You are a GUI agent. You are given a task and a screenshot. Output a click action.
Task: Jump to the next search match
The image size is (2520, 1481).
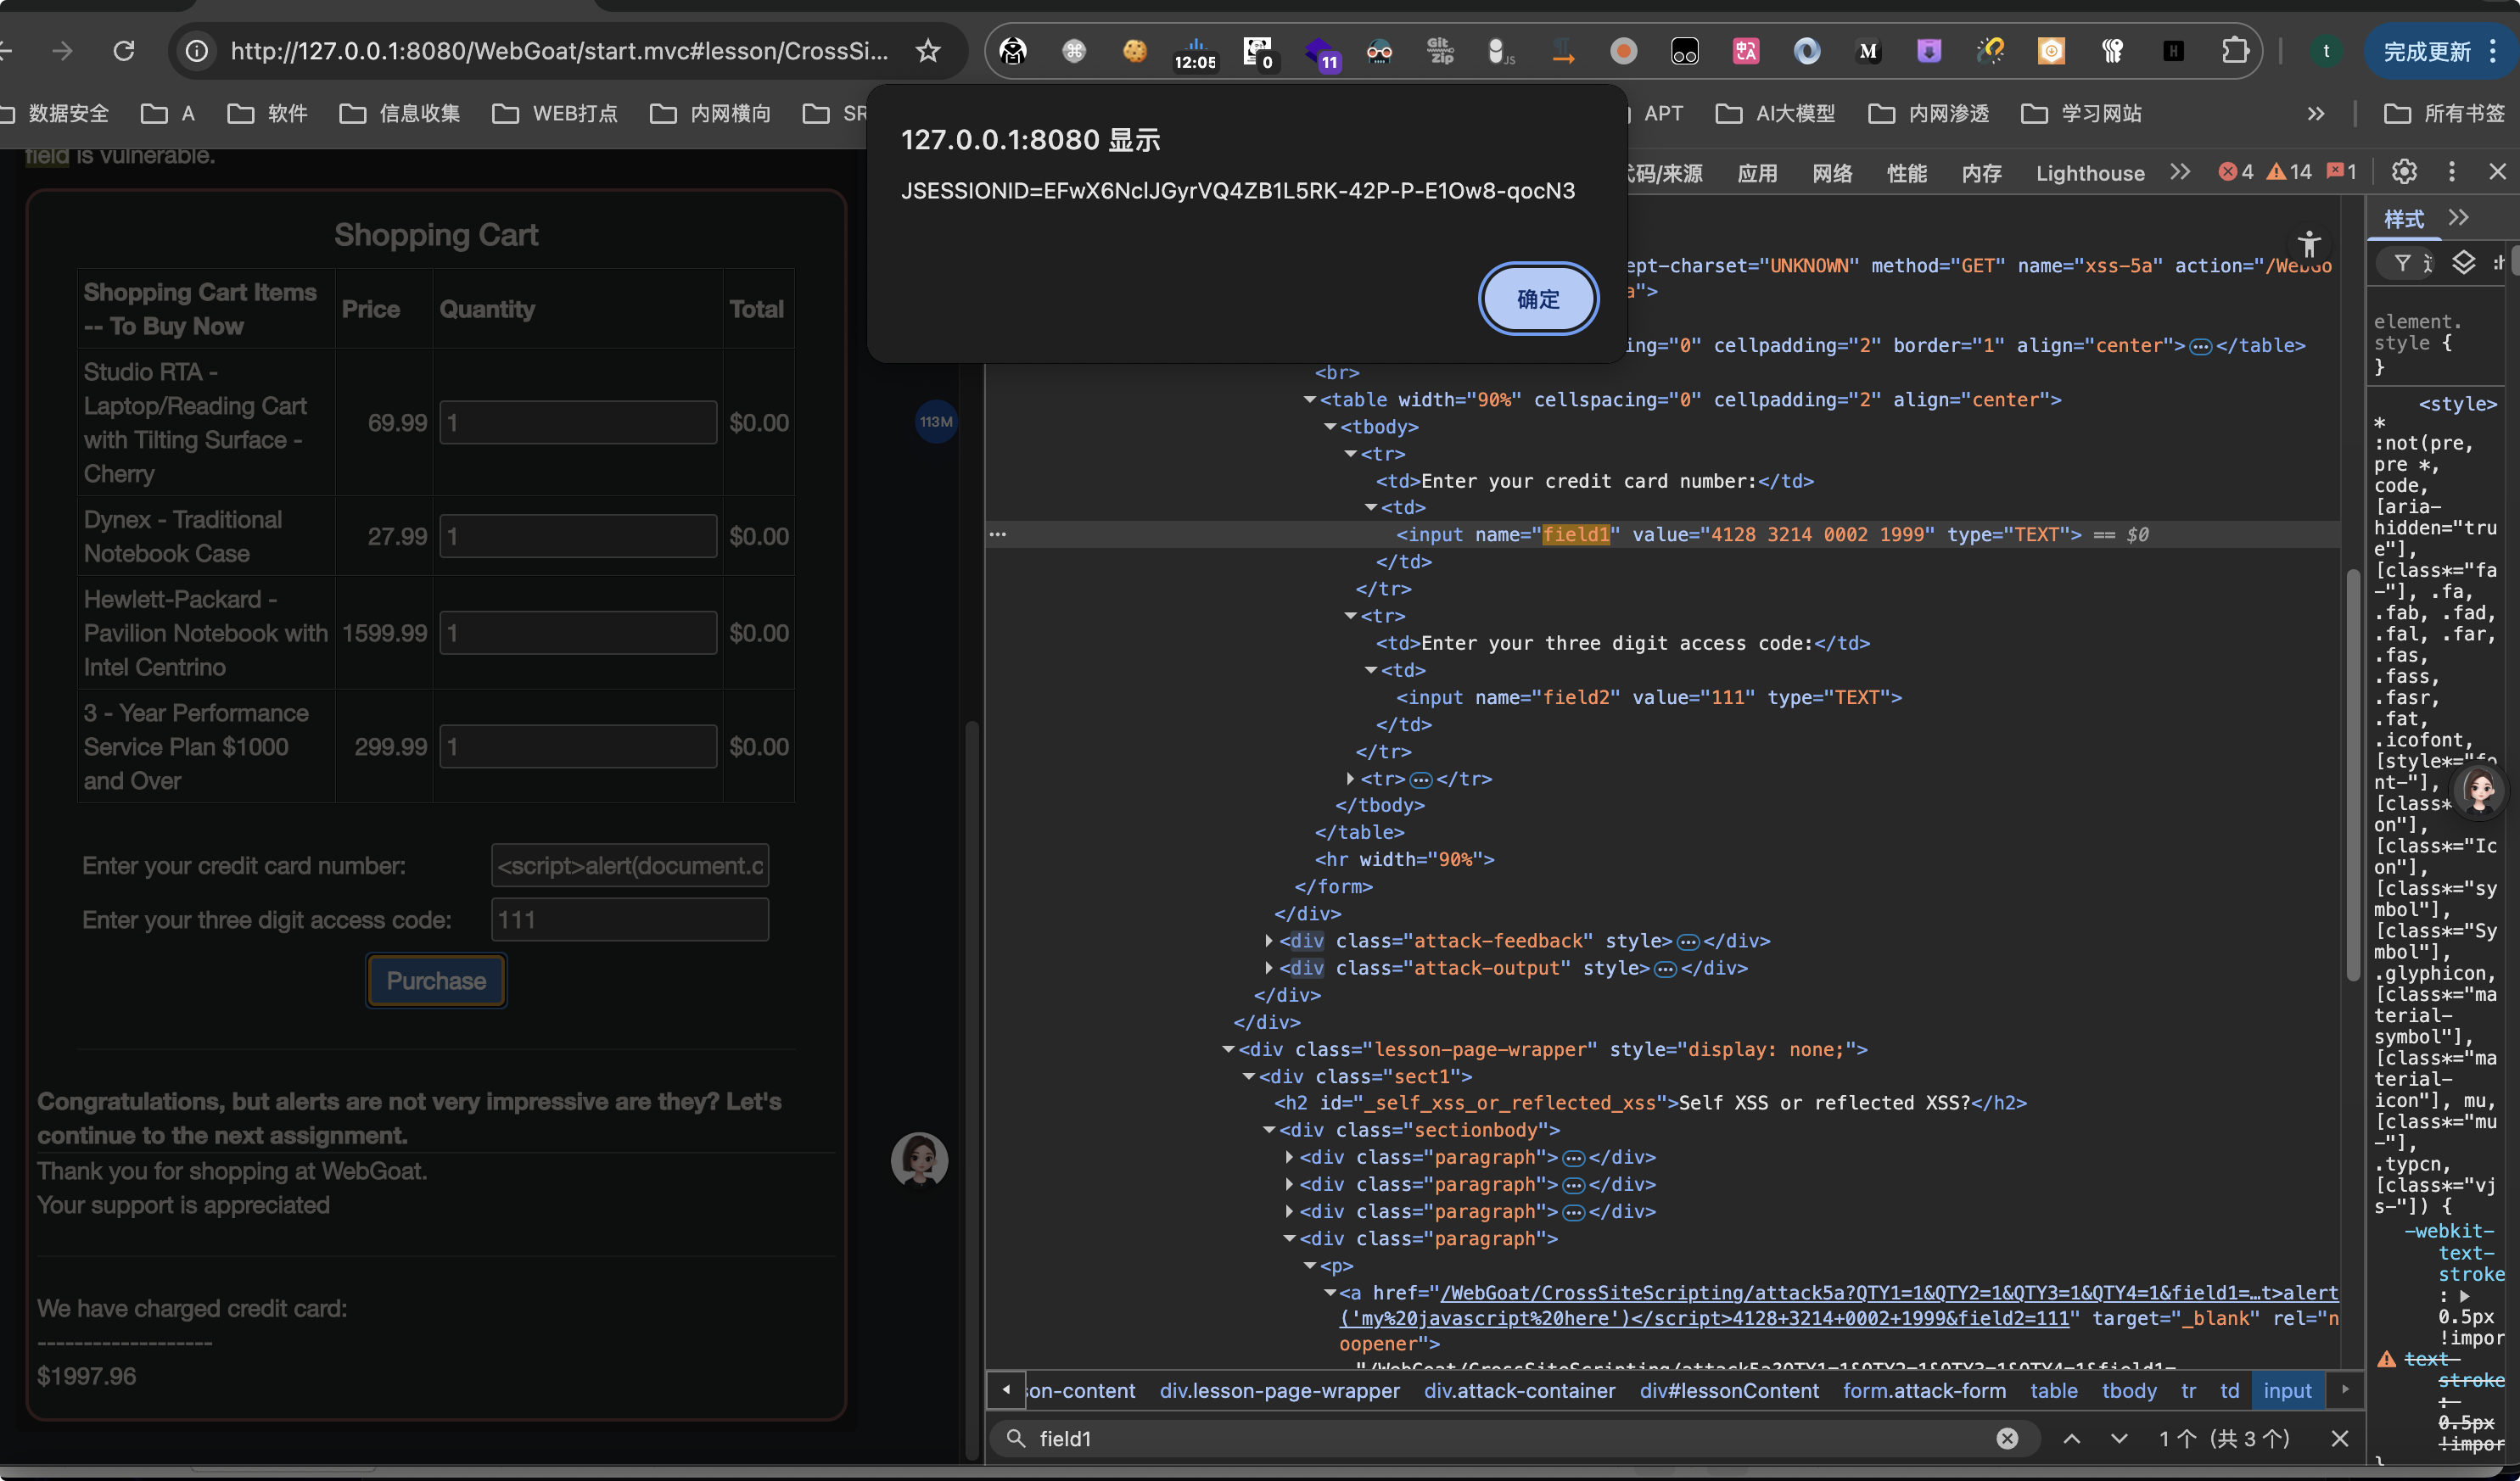2119,1438
